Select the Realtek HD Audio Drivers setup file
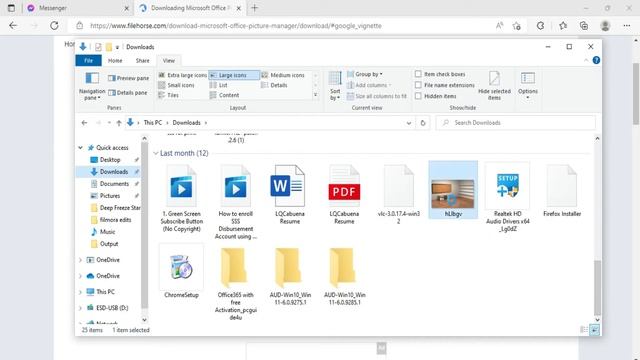Viewport: 640px width, 360px height. (508, 198)
